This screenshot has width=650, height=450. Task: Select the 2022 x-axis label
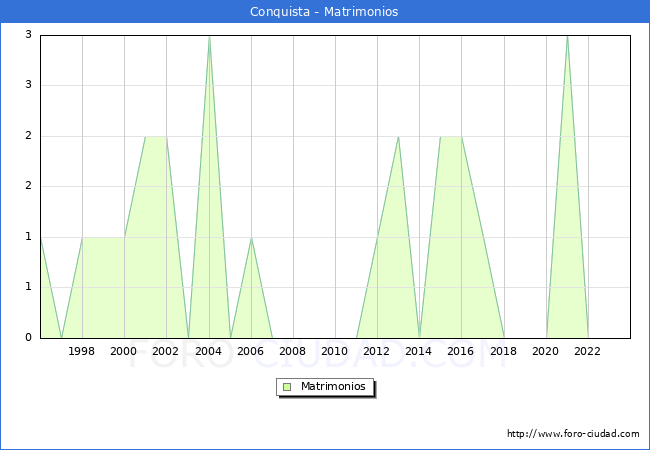coord(588,351)
